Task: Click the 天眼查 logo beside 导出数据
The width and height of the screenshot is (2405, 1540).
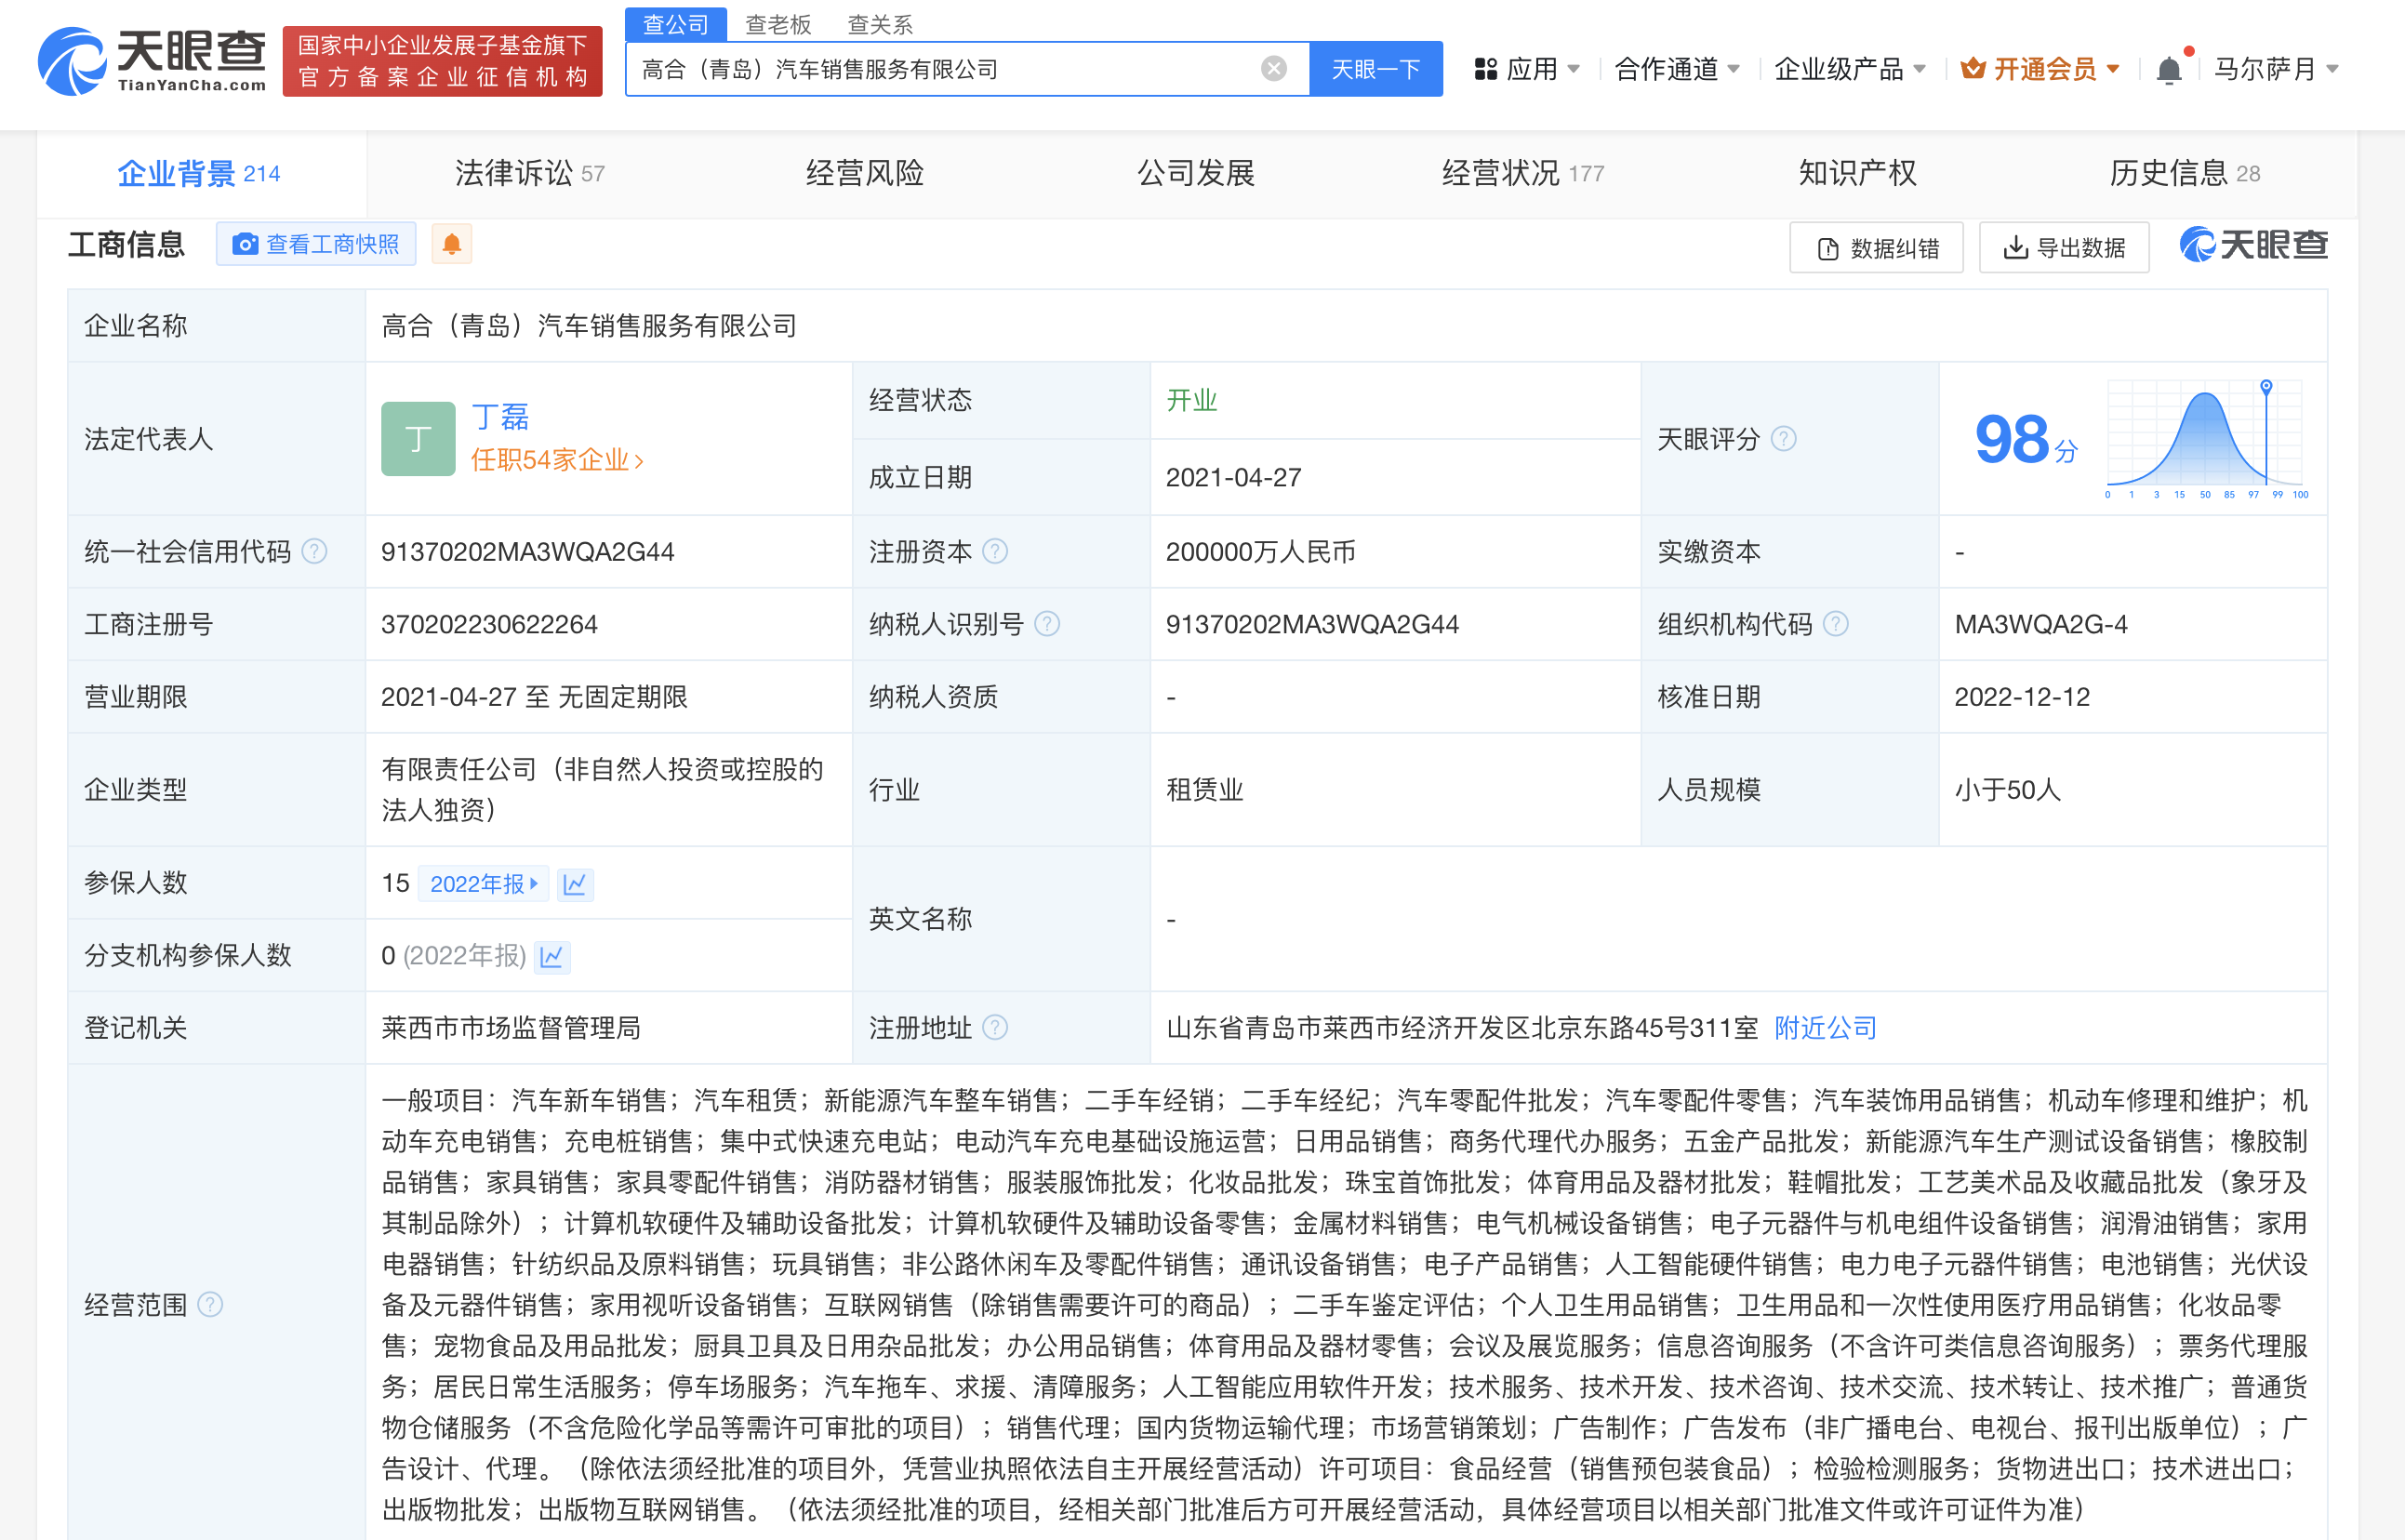Action: [2254, 245]
